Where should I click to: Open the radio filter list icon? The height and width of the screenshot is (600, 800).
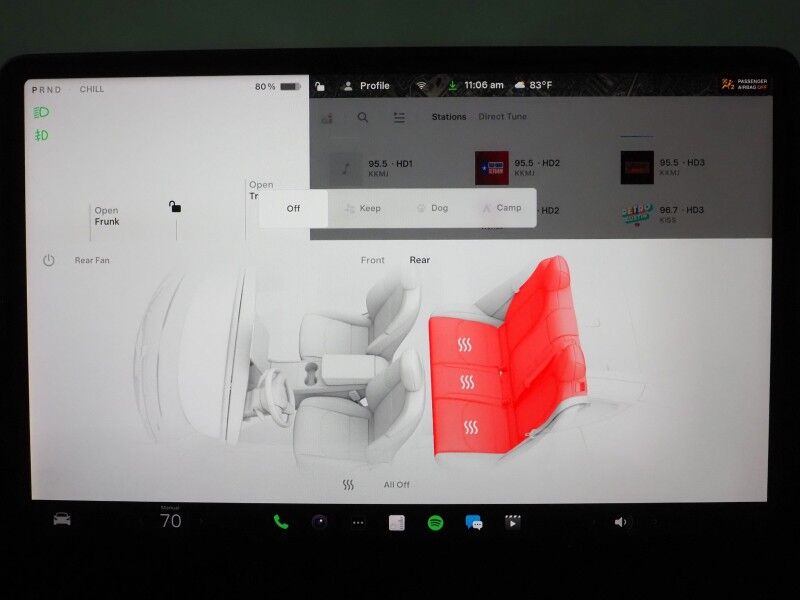399,117
